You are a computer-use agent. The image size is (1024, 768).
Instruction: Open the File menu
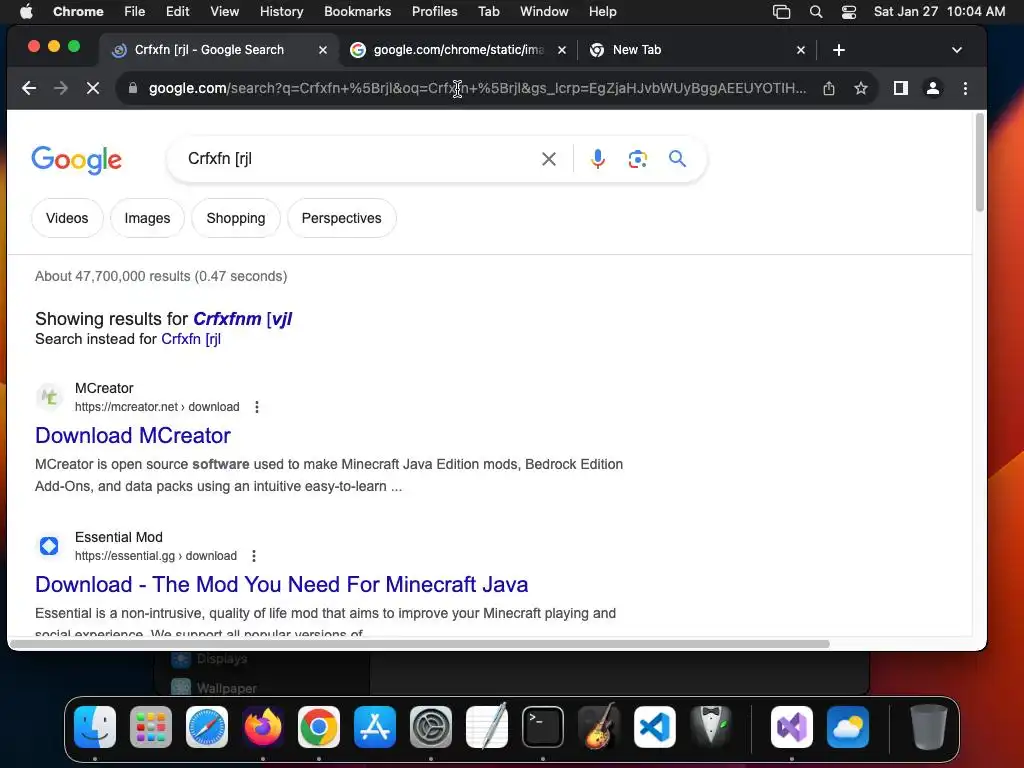click(135, 12)
